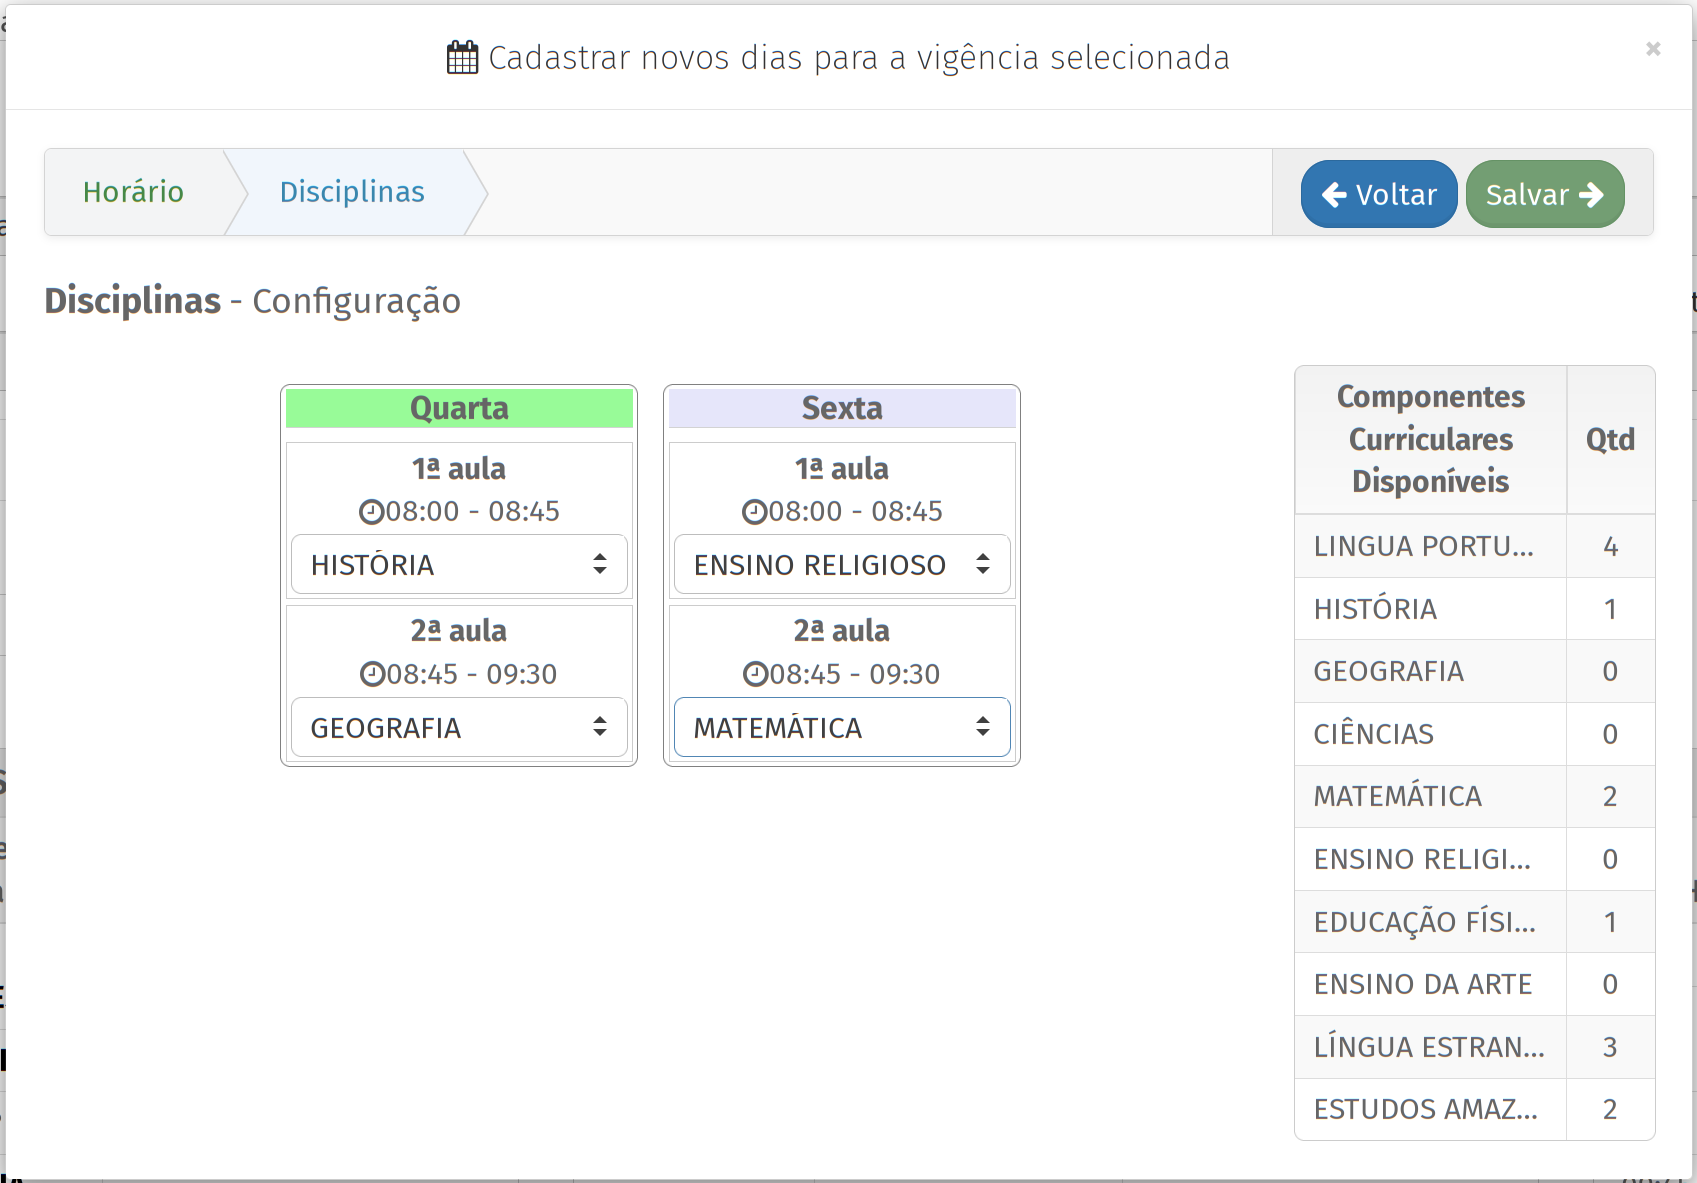Click the clock icon for Sexta 2ª aula
The image size is (1697, 1183).
point(755,675)
